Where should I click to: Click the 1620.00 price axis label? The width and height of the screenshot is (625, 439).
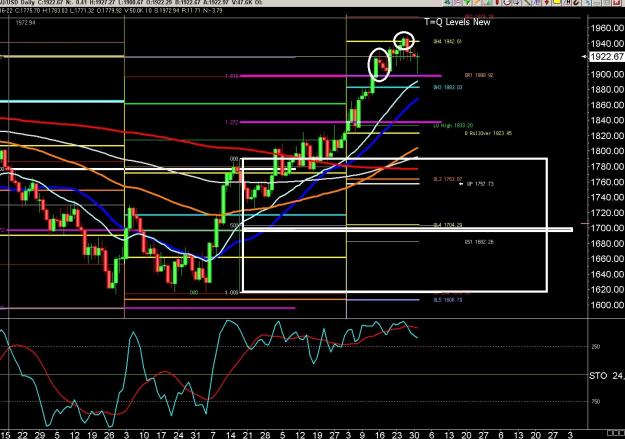(x=607, y=289)
